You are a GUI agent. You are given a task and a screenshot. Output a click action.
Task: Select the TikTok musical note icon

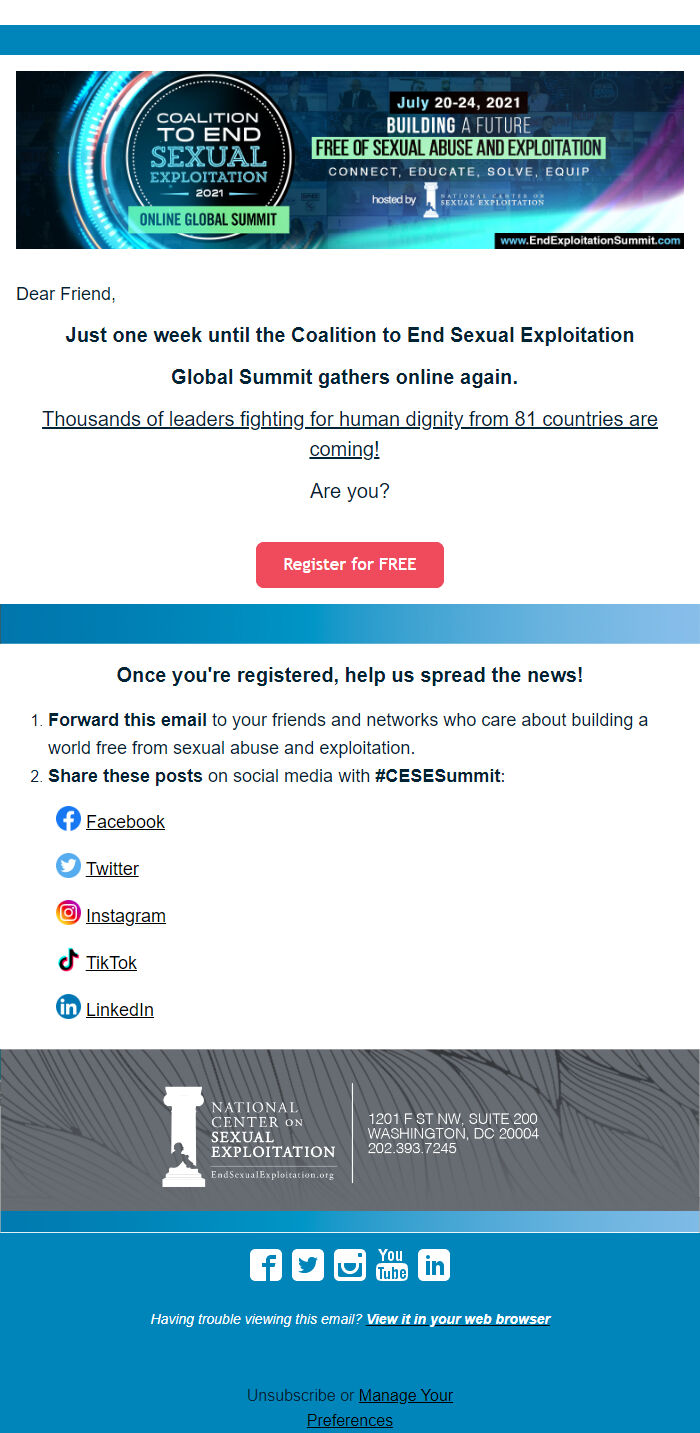68,959
